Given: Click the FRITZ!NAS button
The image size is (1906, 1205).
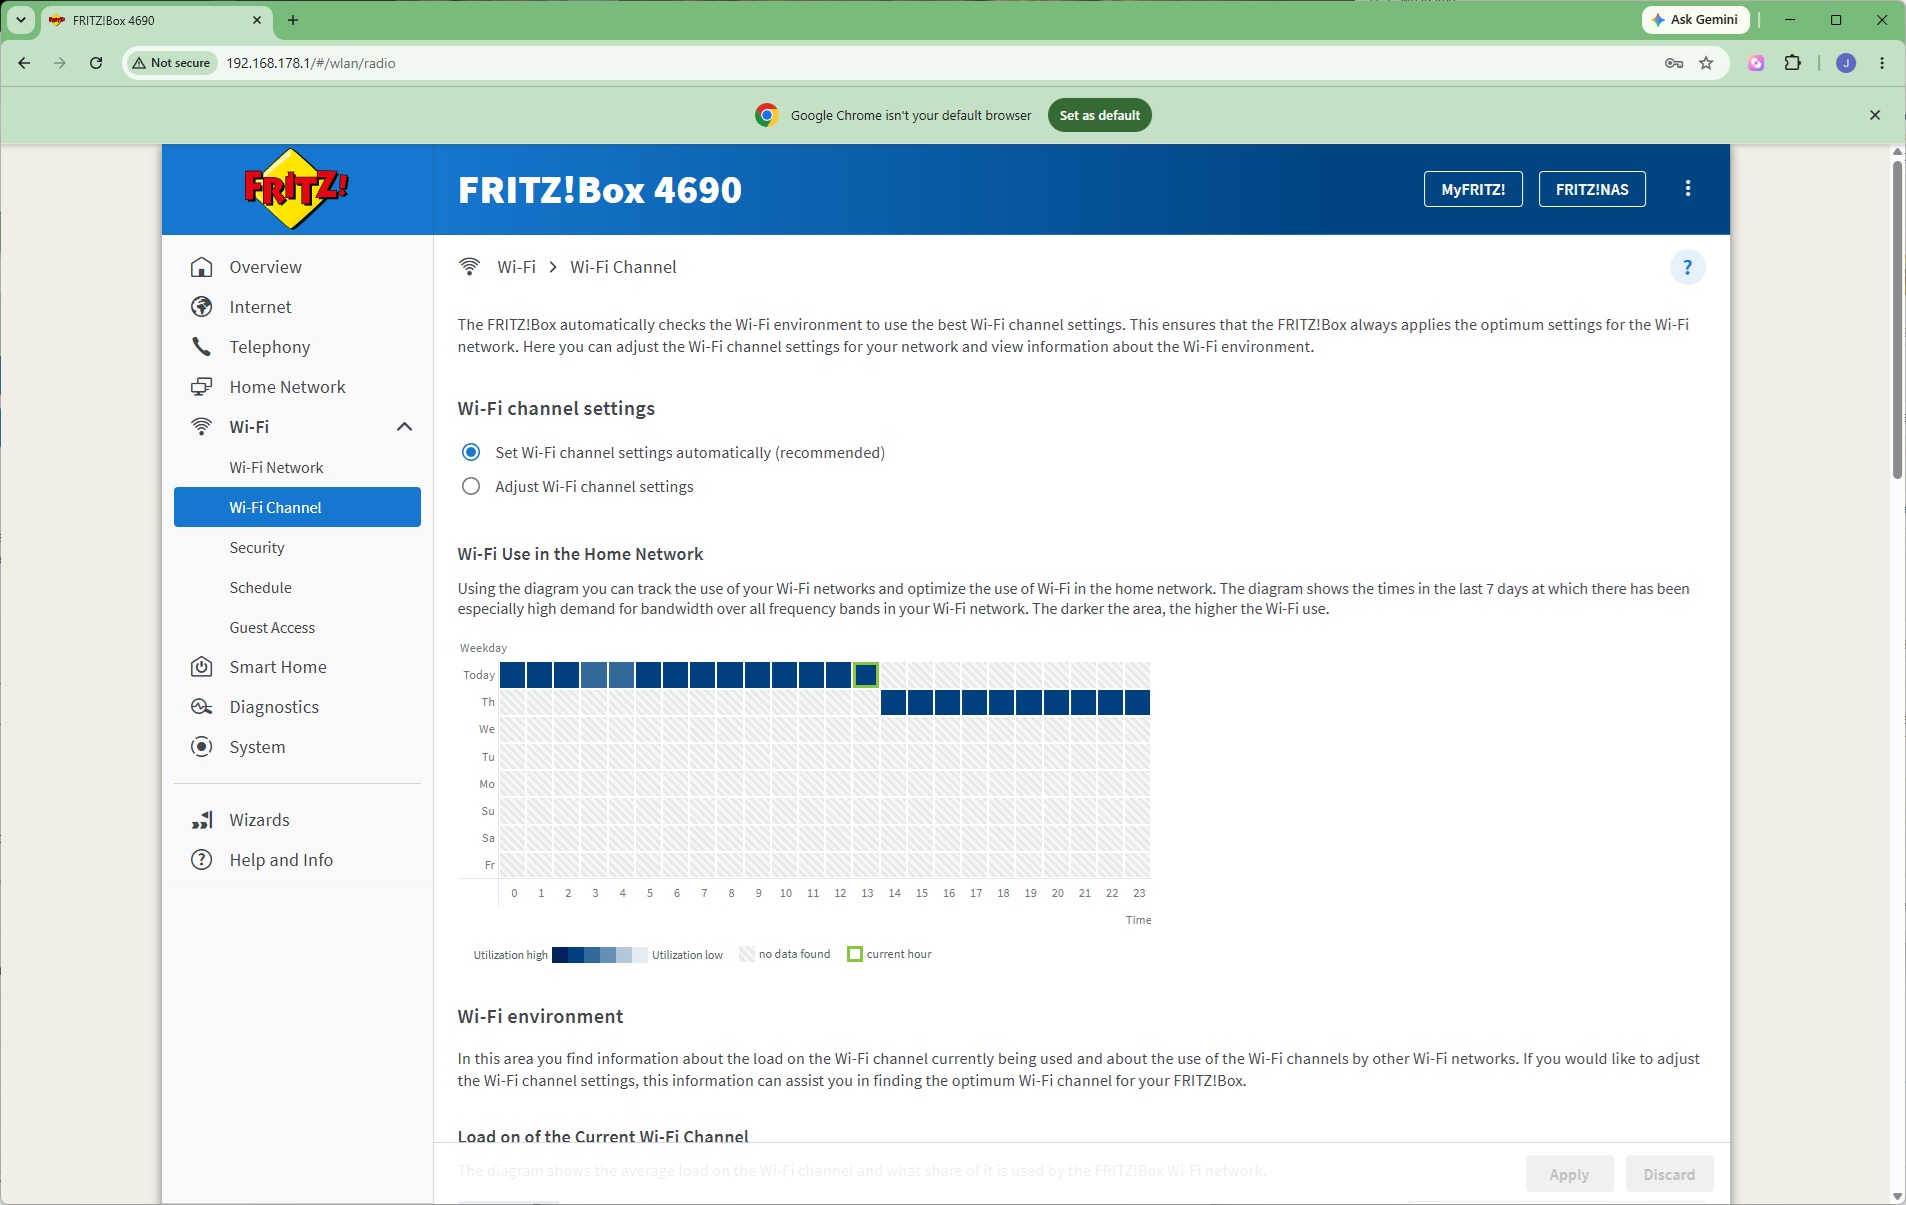Looking at the screenshot, I should click(1592, 189).
